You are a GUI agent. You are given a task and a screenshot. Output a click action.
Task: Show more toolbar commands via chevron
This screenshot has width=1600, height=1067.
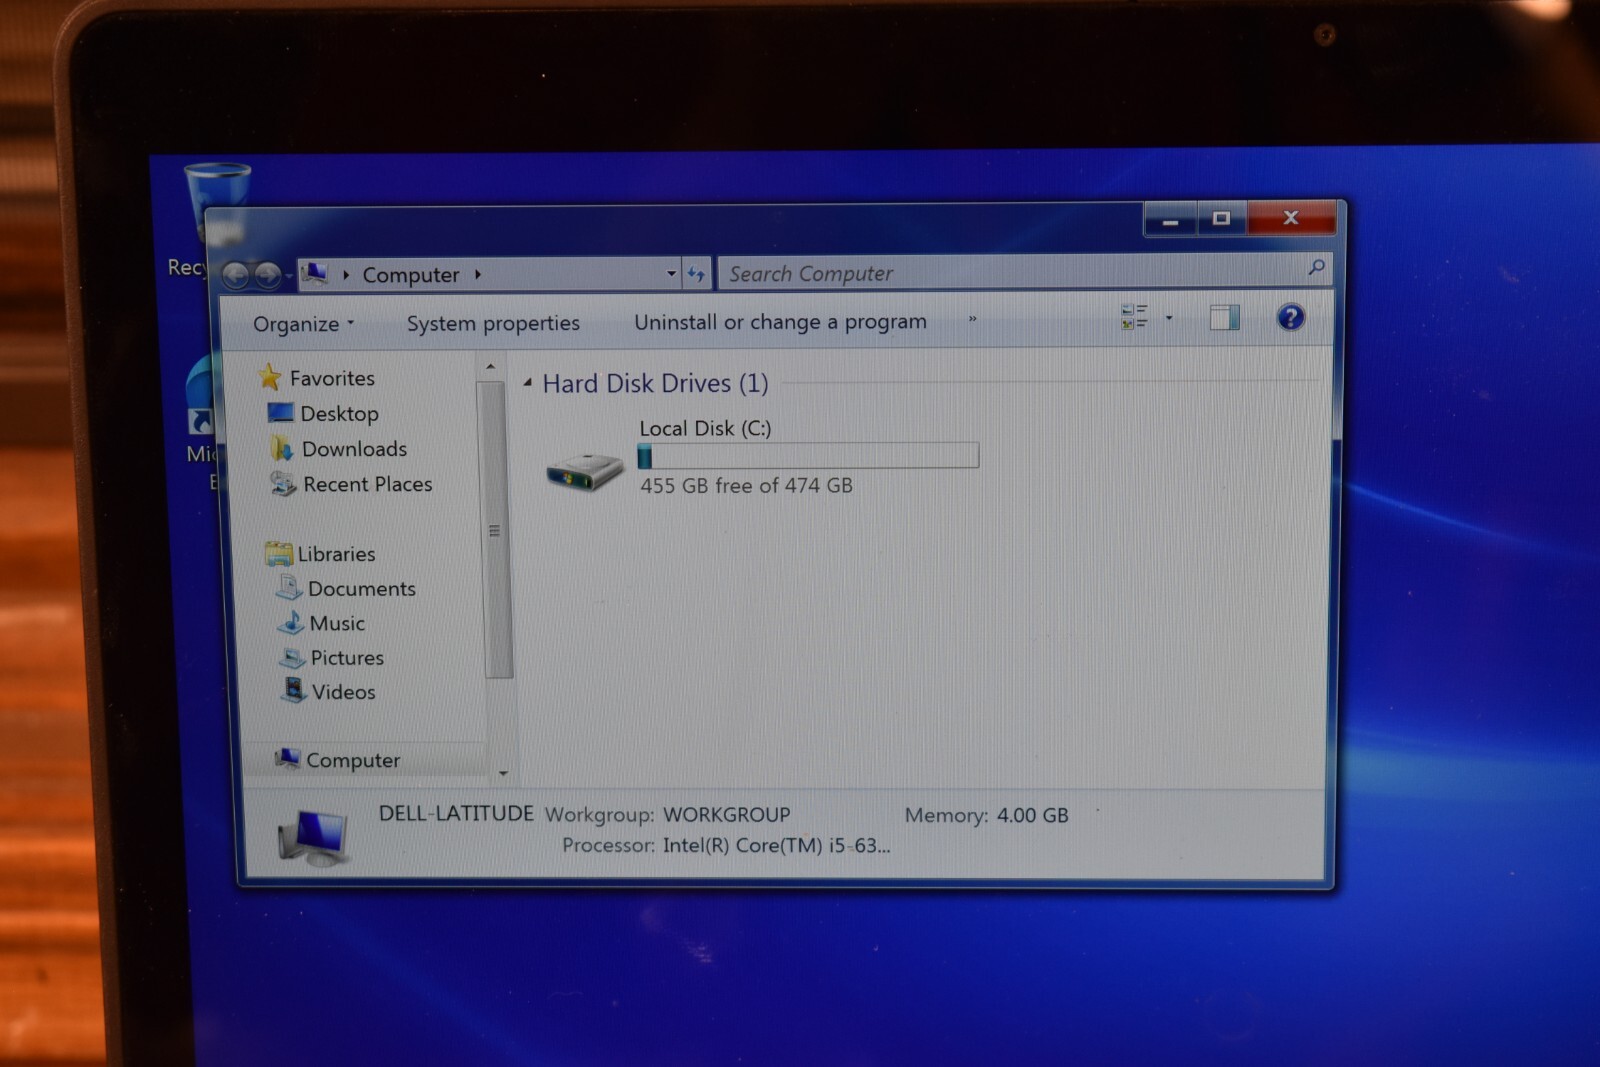(972, 319)
